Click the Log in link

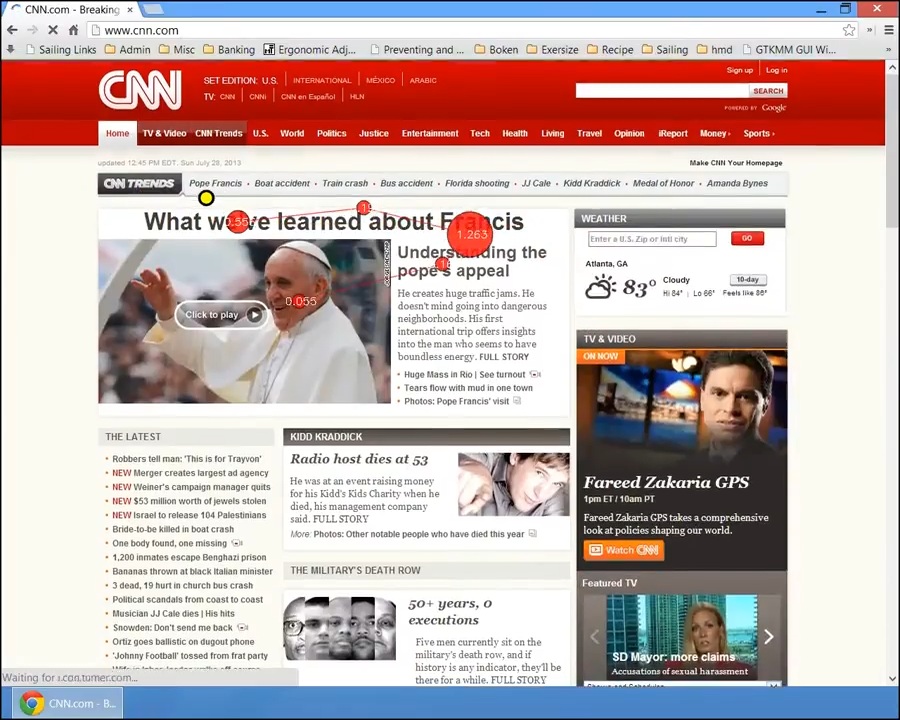(777, 70)
